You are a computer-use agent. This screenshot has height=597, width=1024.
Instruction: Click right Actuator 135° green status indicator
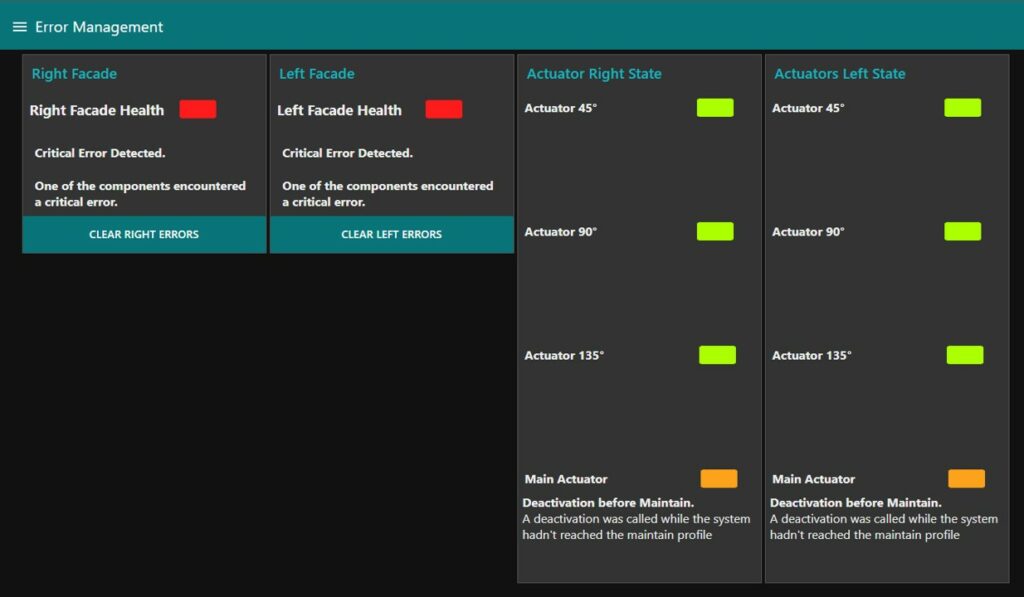717,355
